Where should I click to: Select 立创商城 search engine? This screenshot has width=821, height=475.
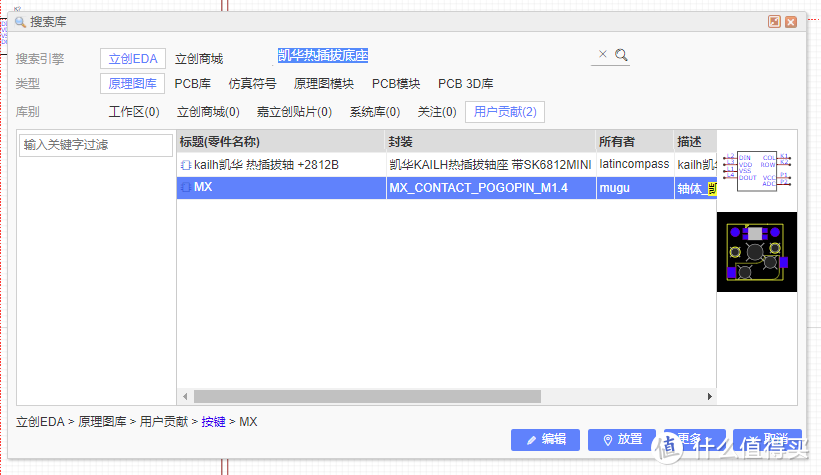click(x=199, y=59)
